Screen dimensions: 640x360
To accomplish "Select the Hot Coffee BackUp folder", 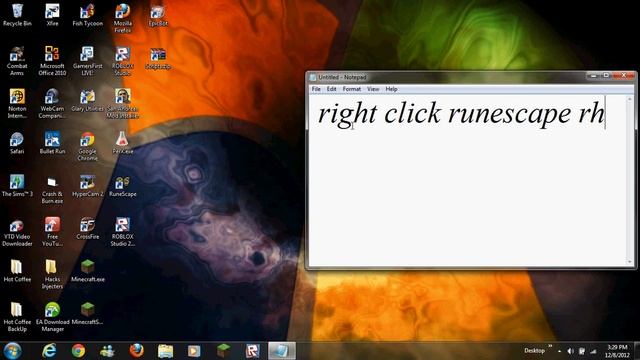I will click(x=17, y=317).
